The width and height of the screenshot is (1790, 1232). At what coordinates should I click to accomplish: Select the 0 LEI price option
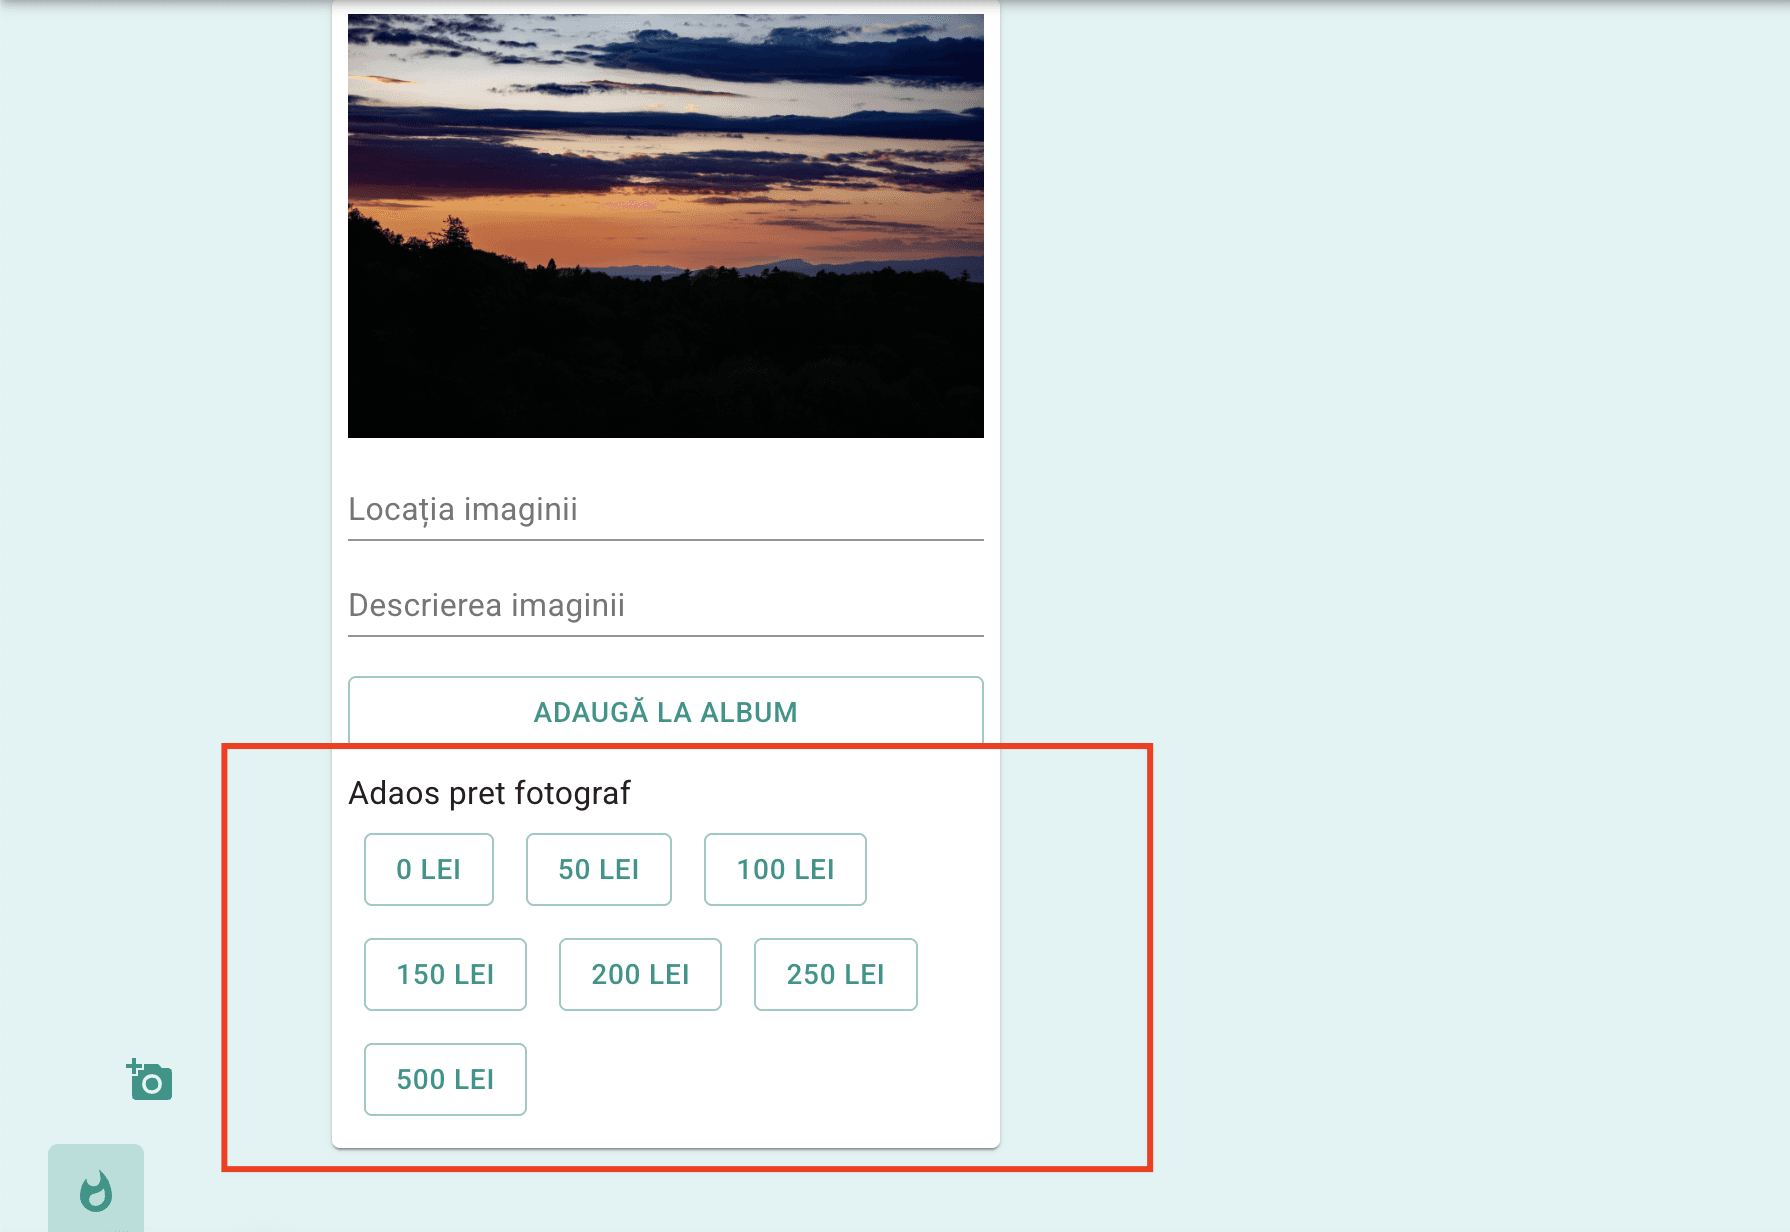point(429,869)
